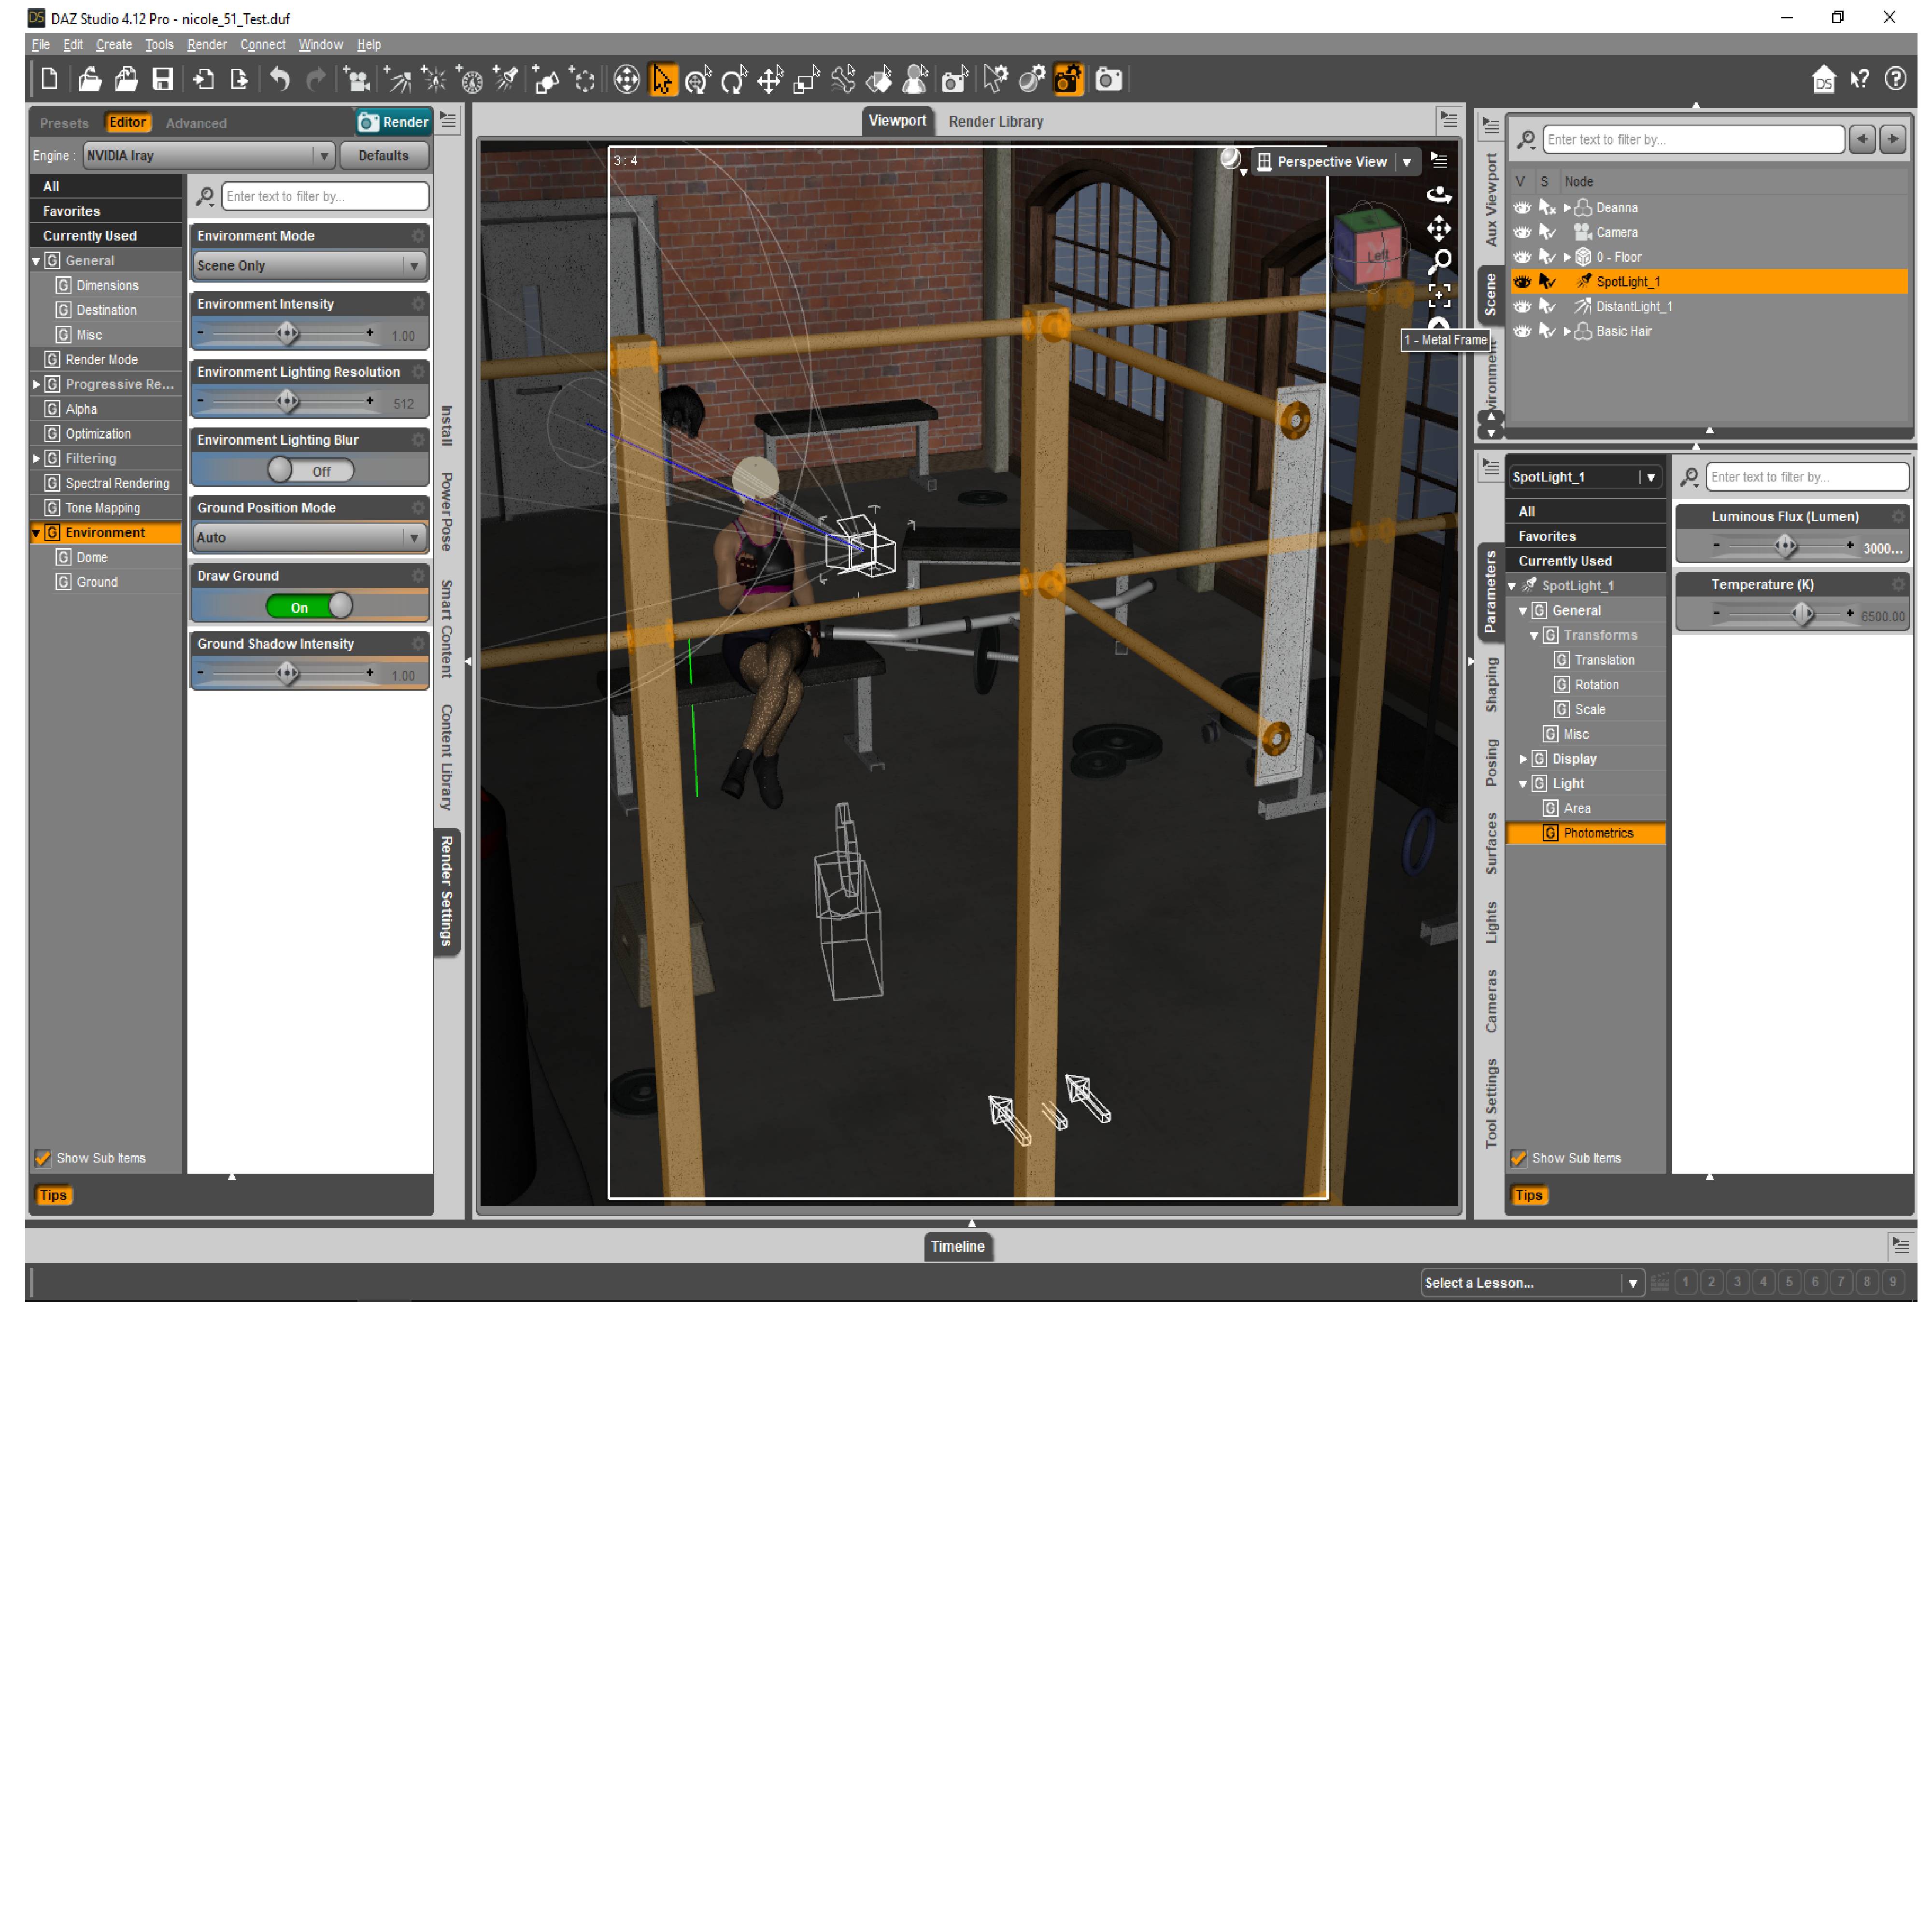
Task: Toggle Environment Lighting Blur off switch
Action: point(310,471)
